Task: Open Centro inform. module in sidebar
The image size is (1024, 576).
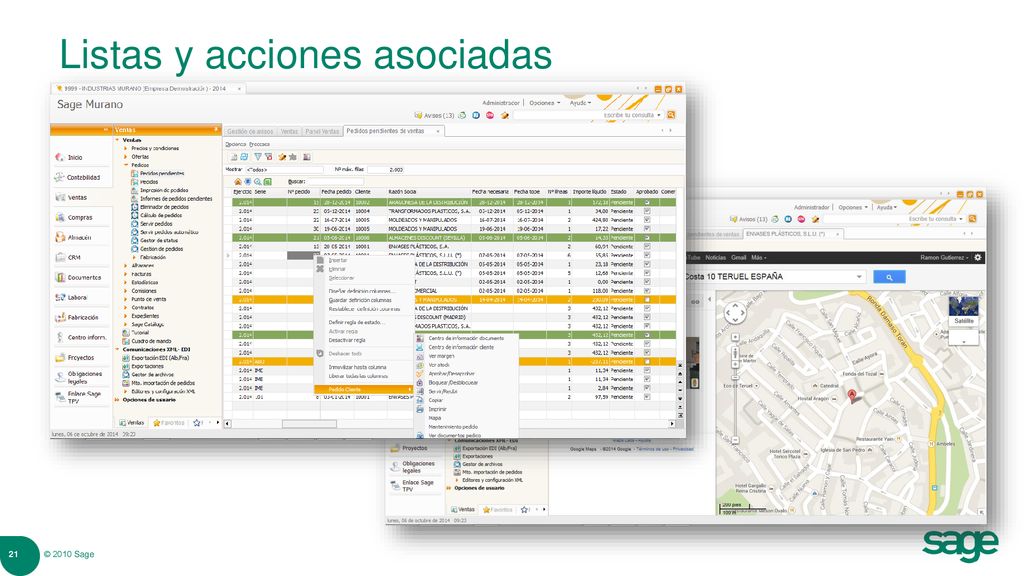Action: [x=80, y=338]
